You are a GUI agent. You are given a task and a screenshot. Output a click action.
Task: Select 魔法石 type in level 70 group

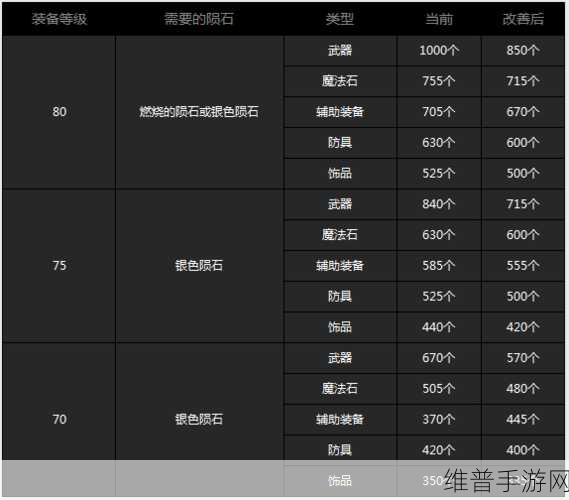[340, 388]
